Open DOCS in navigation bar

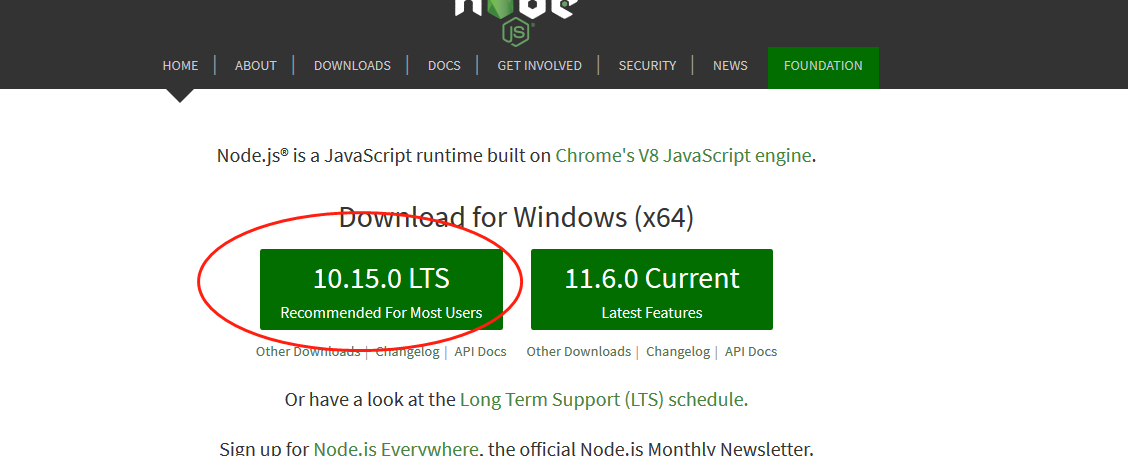click(x=444, y=65)
